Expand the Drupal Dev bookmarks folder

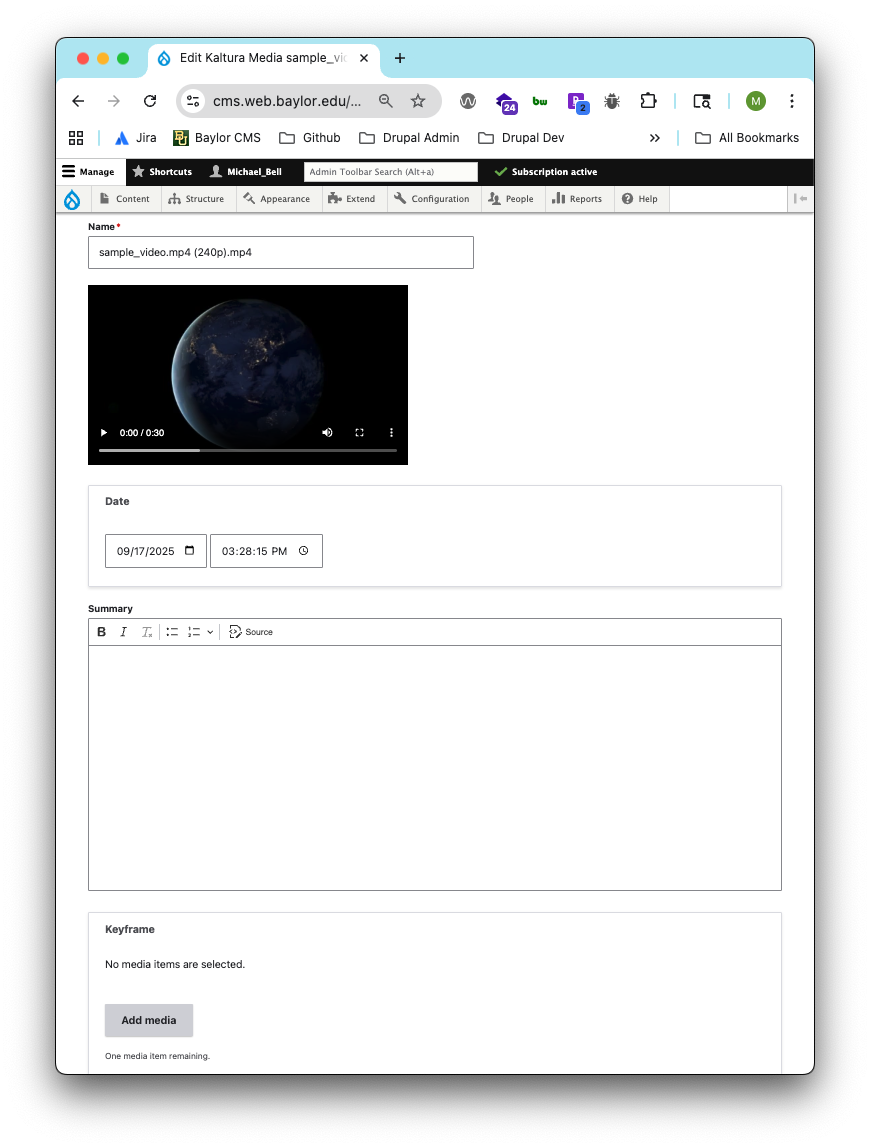[521, 138]
